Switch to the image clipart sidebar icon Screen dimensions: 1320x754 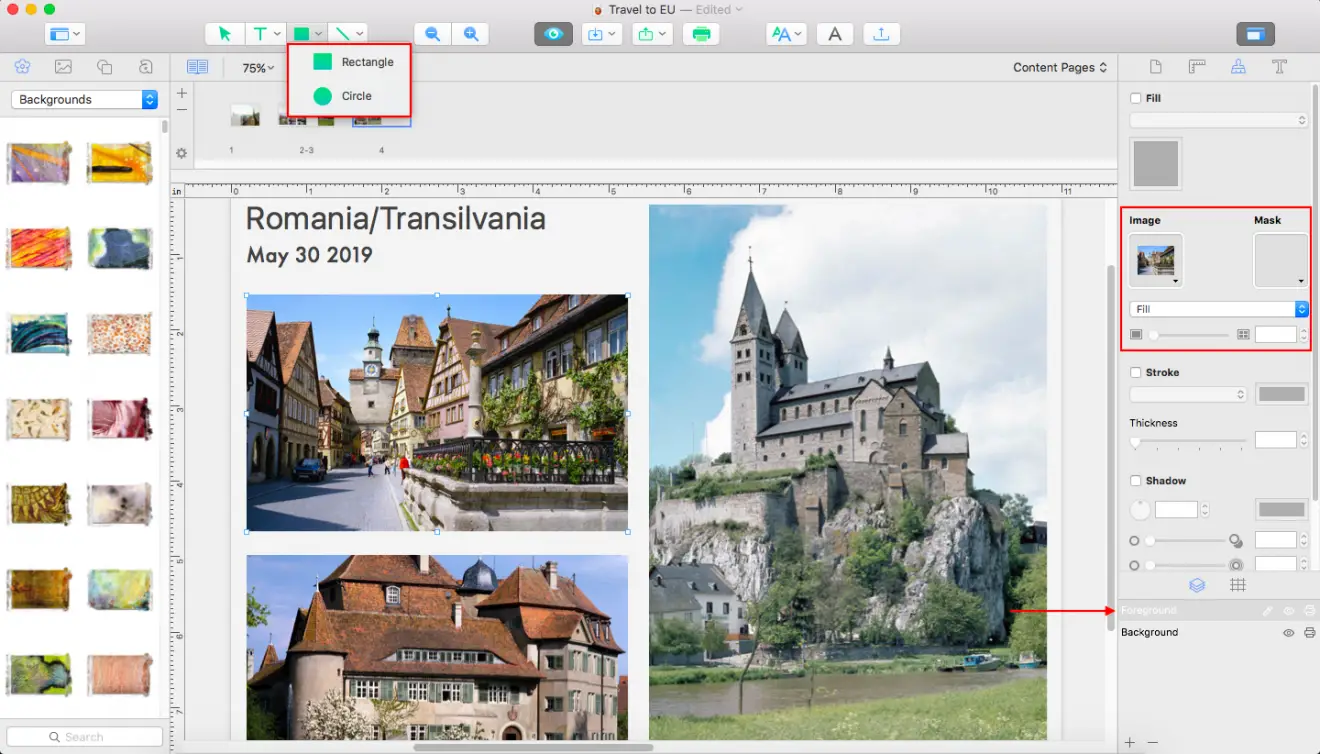point(62,66)
